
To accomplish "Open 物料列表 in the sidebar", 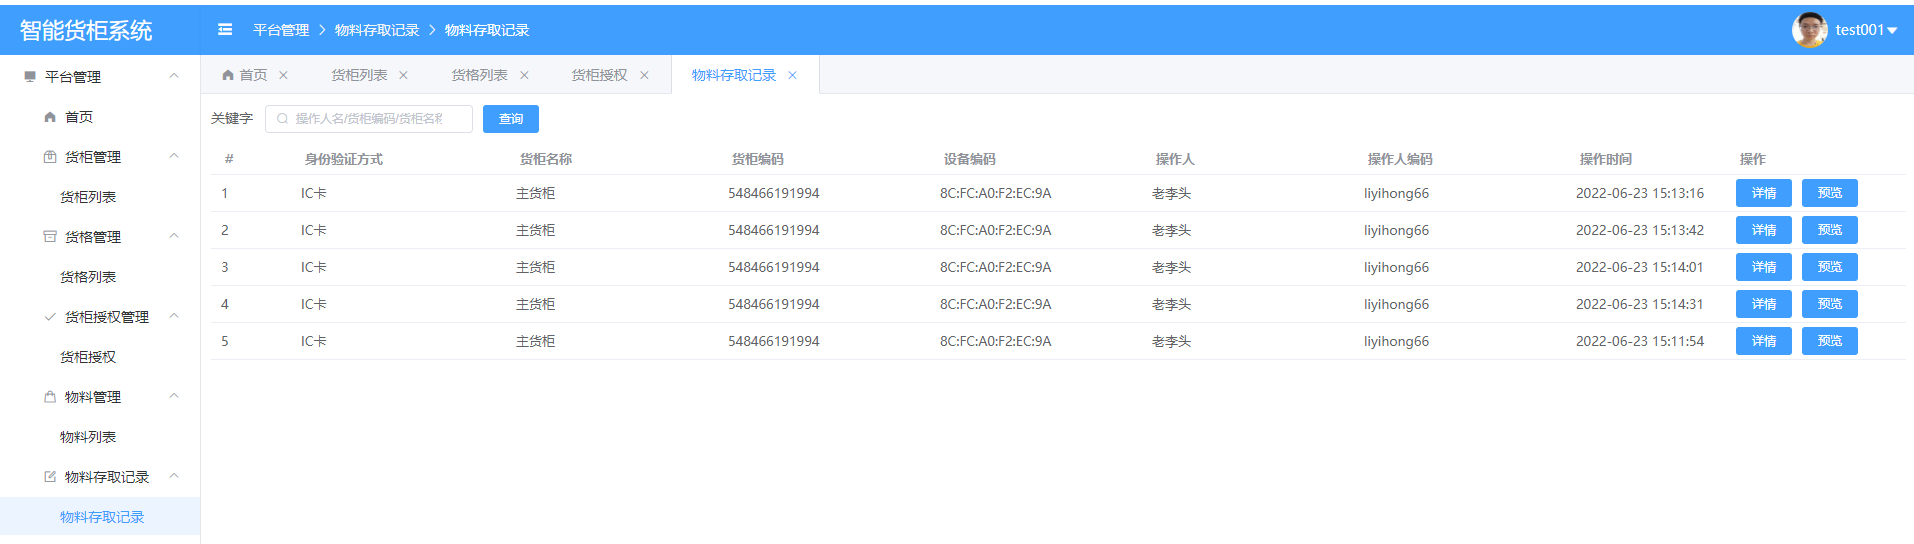I will coord(88,437).
